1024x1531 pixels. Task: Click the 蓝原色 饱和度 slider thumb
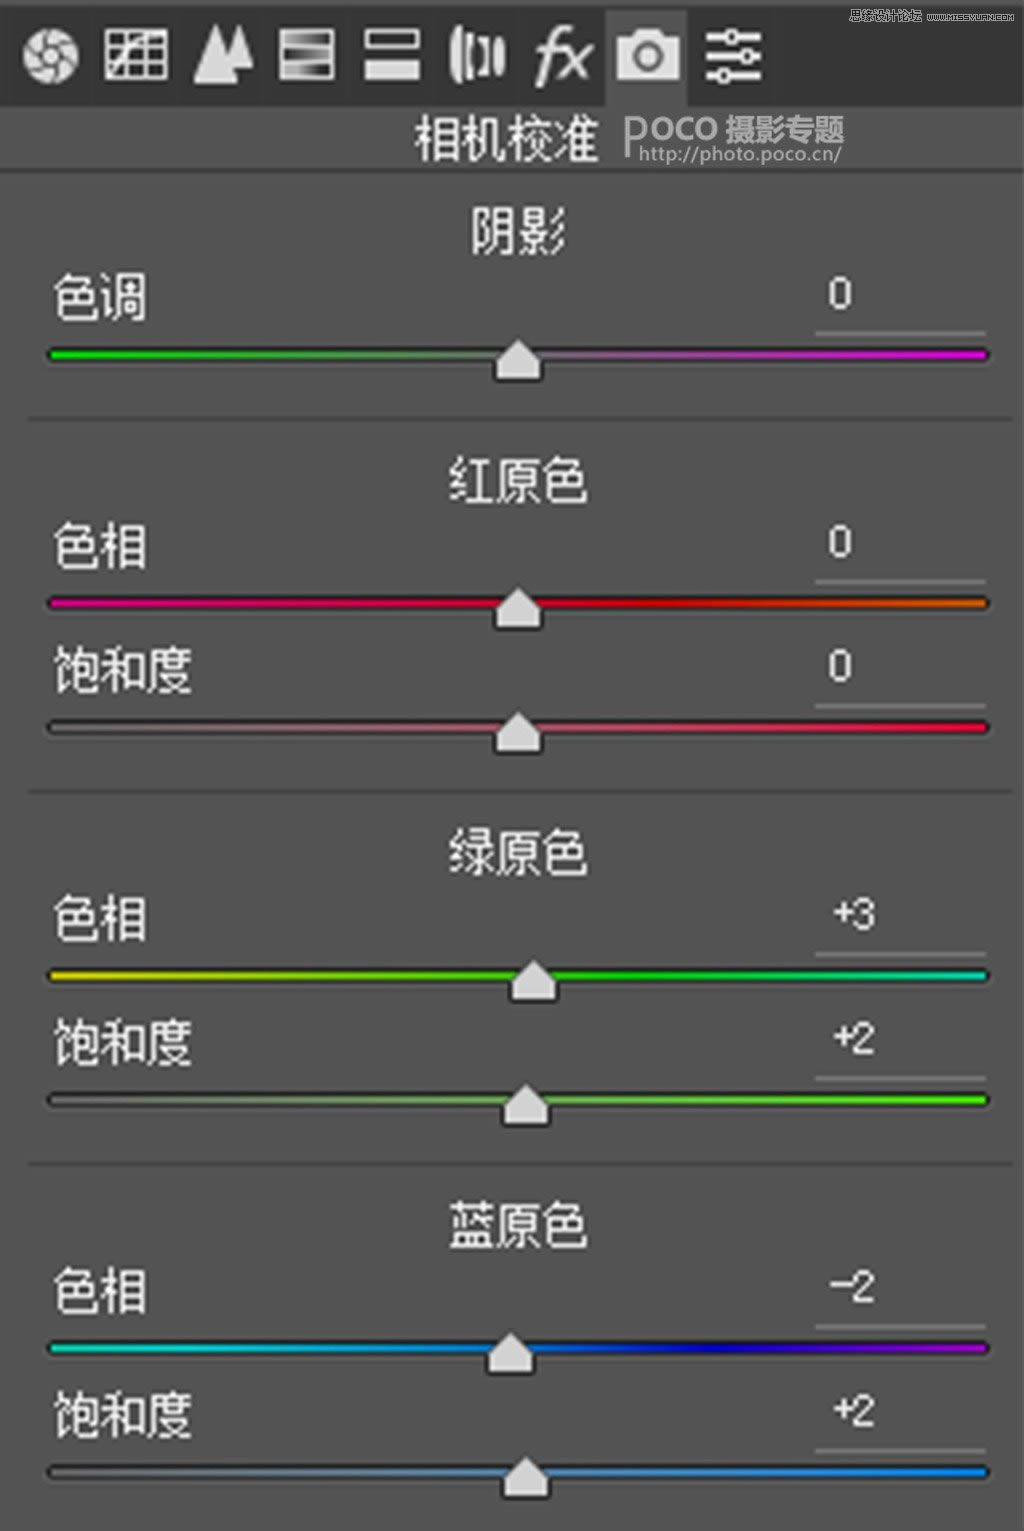coord(525,1477)
